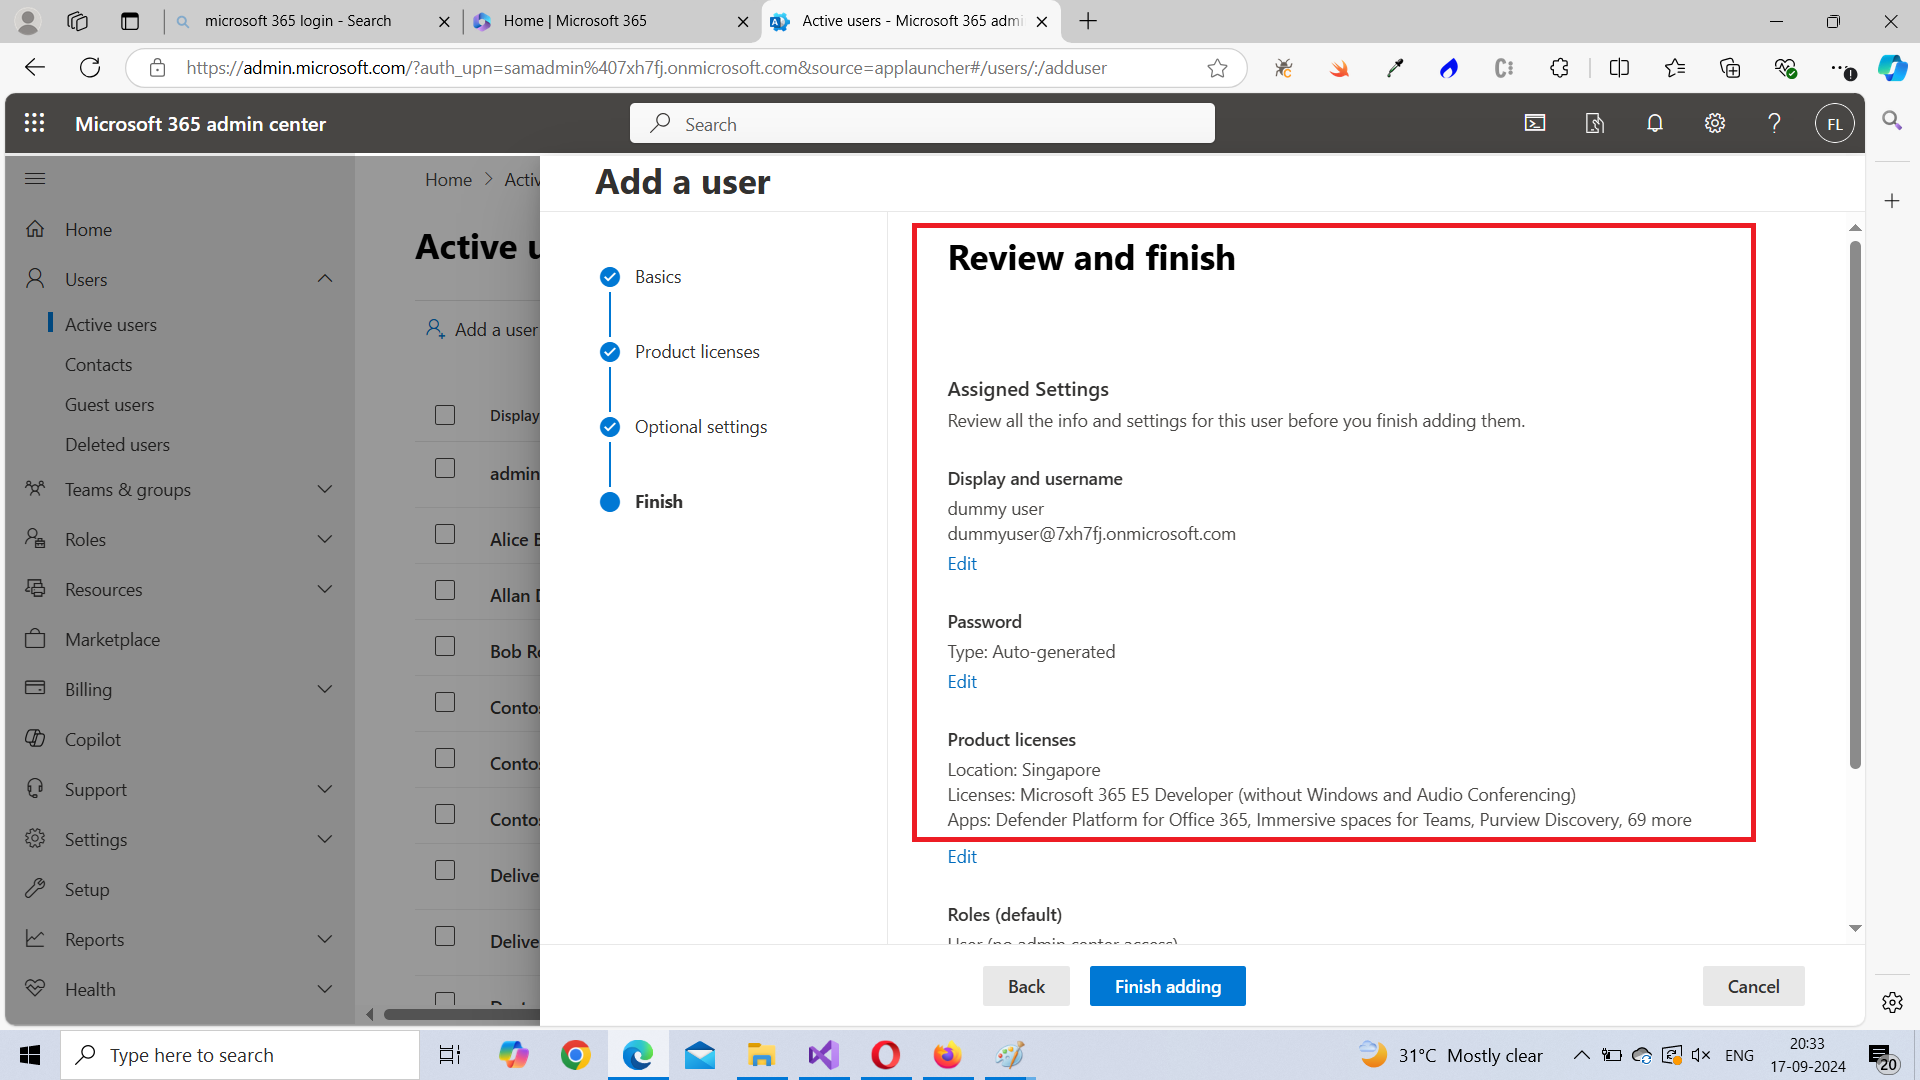Focus the admin center Search box
The width and height of the screenshot is (1920, 1080).
click(x=922, y=124)
